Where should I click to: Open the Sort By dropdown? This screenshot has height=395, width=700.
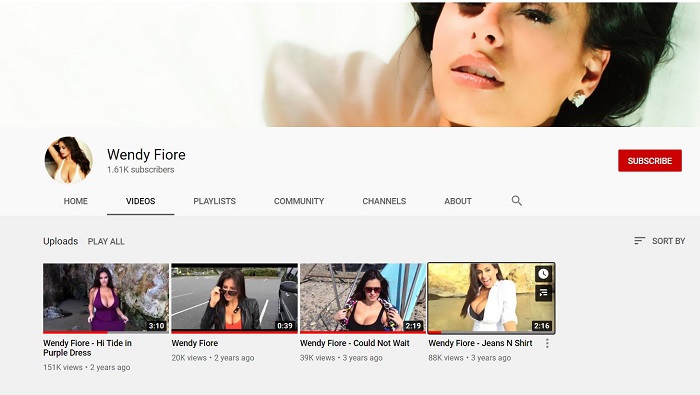point(659,241)
